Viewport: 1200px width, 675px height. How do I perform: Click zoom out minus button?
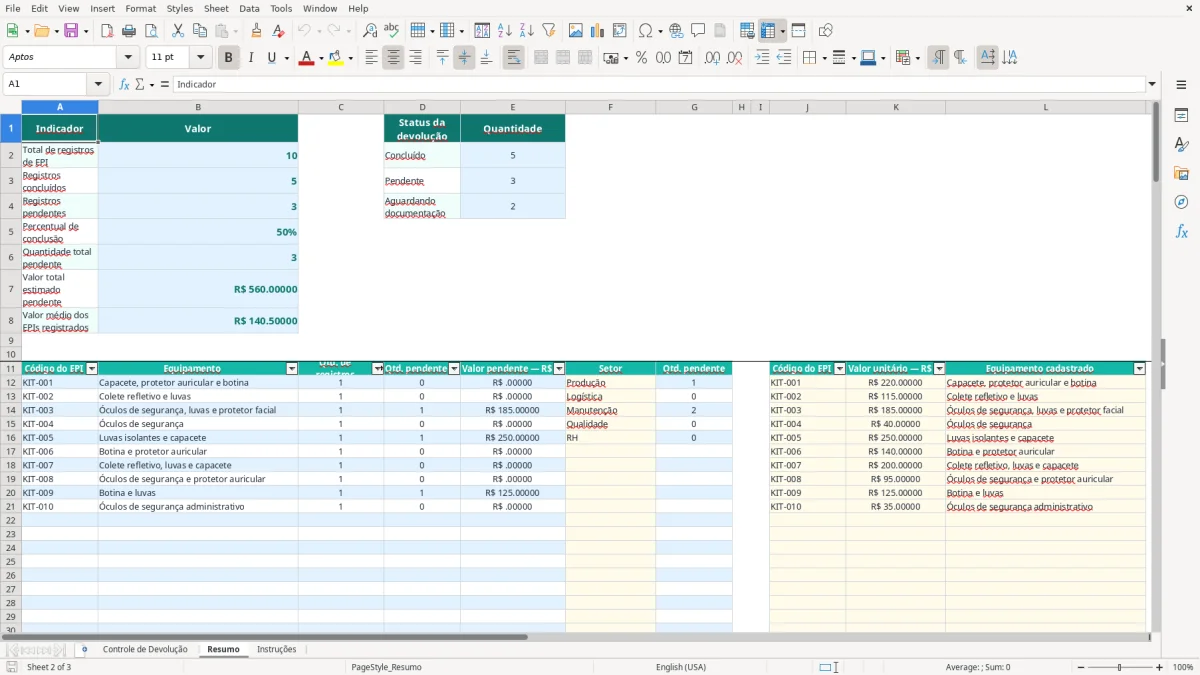pyautogui.click(x=1082, y=667)
